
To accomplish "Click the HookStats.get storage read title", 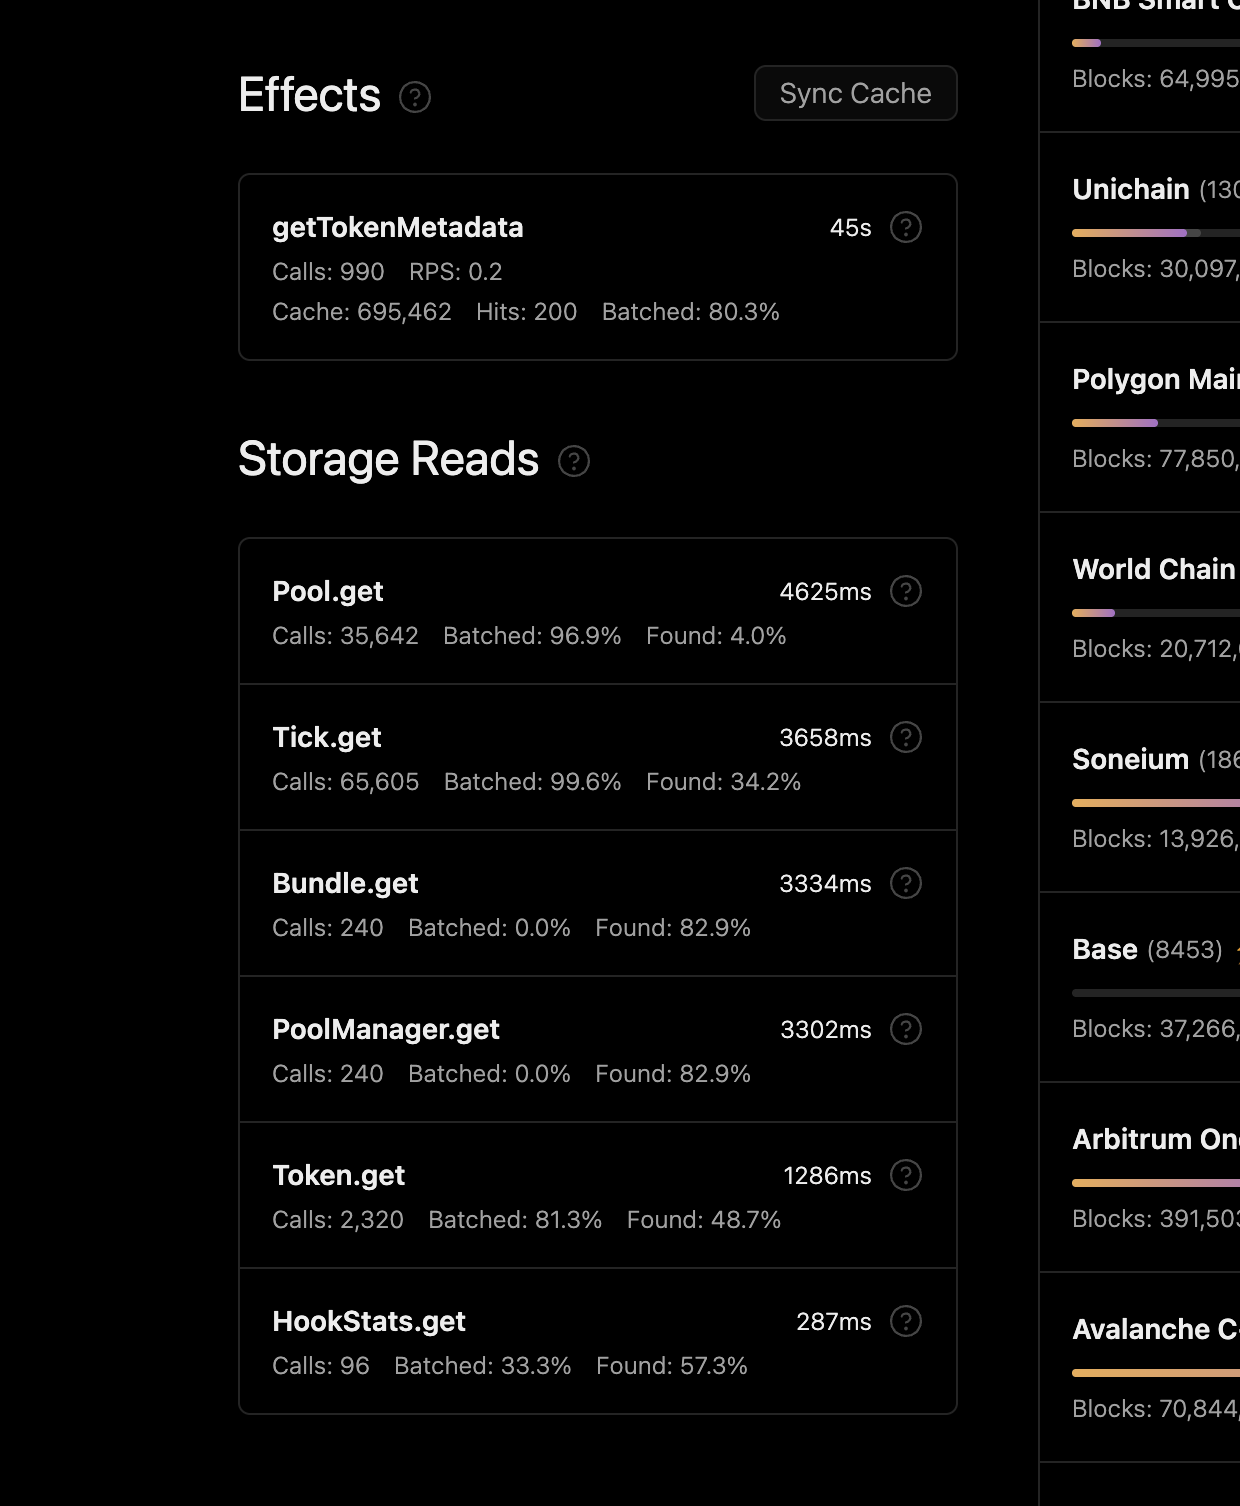I will 369,1321.
